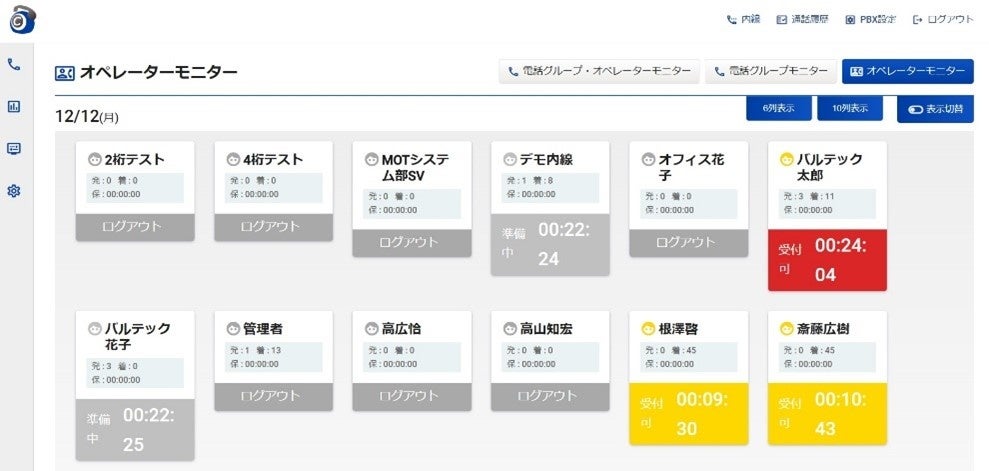Screen dimensions: 989x471
Task: Click face icon on パルテック太郎 card
Action: [786, 159]
